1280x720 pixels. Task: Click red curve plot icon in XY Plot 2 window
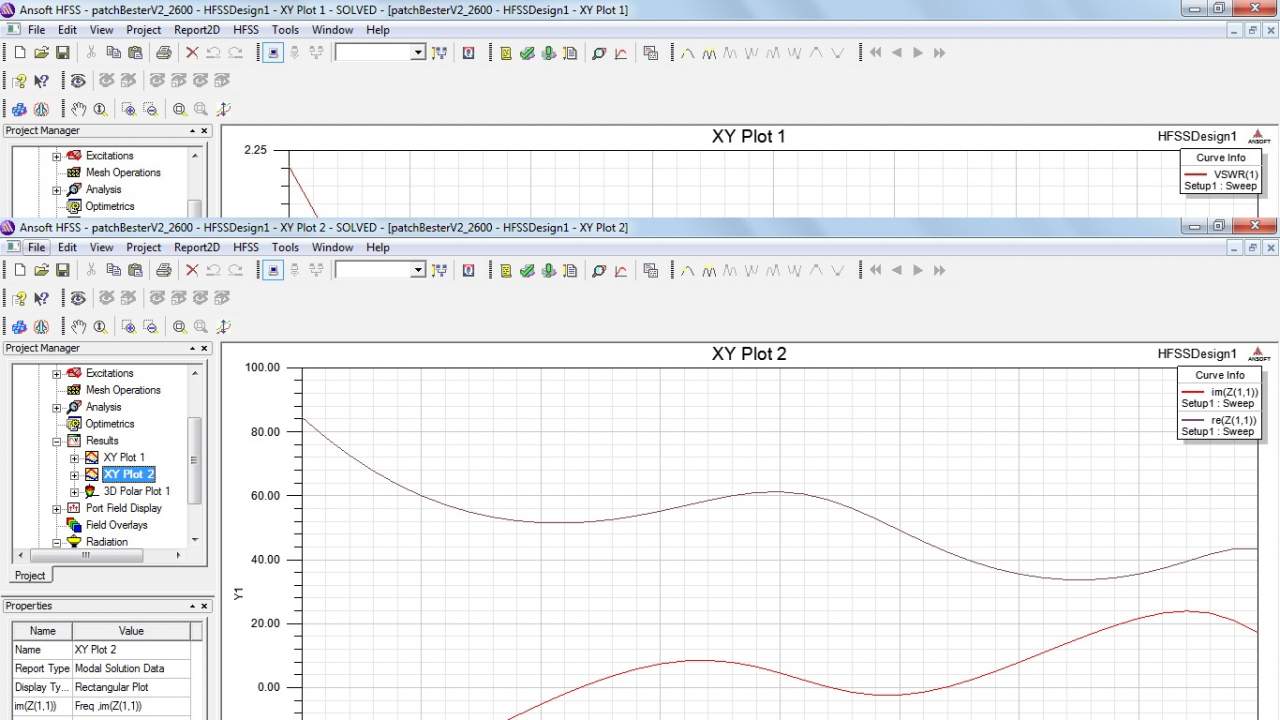point(620,270)
